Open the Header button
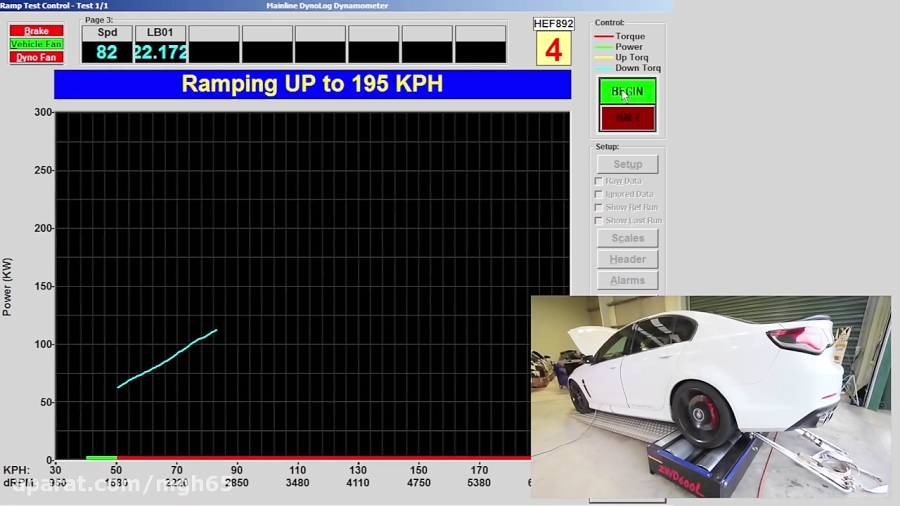 point(627,259)
